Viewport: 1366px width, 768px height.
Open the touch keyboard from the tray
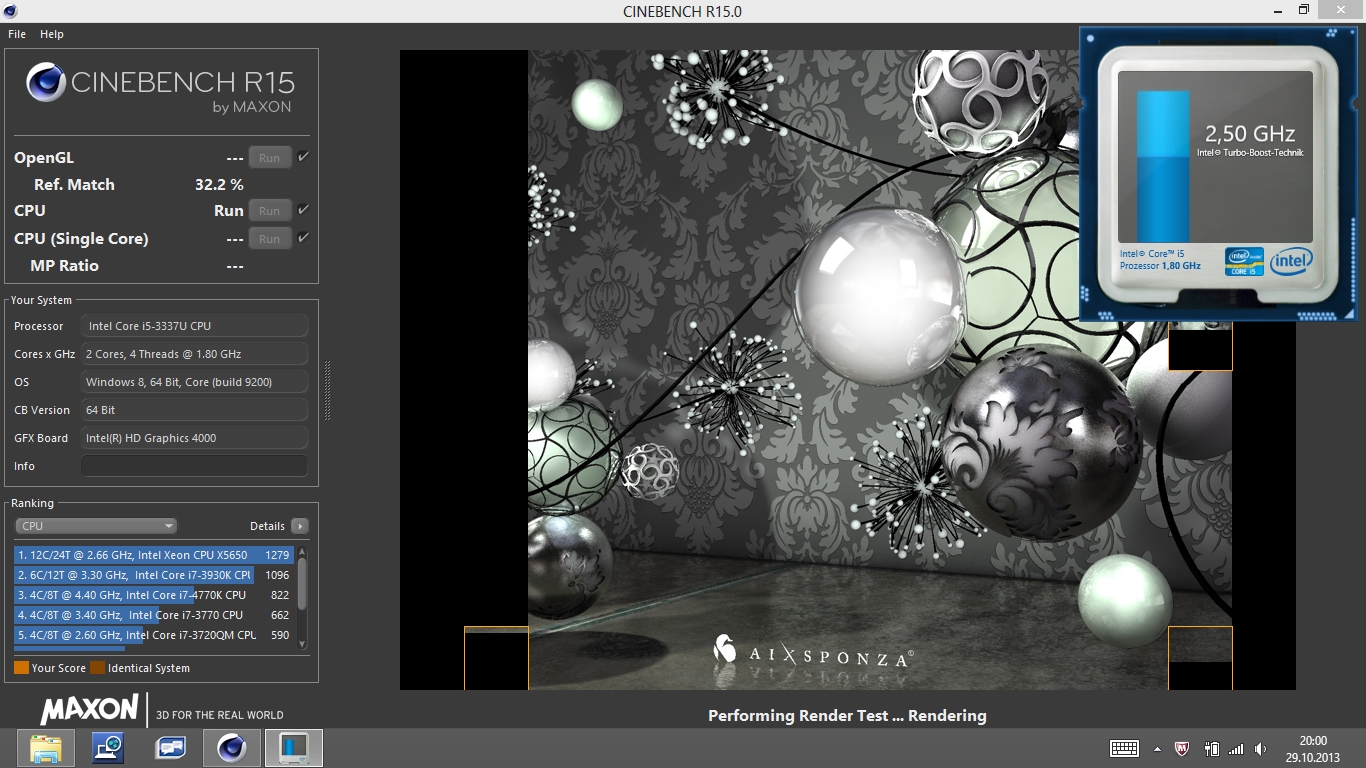1125,748
